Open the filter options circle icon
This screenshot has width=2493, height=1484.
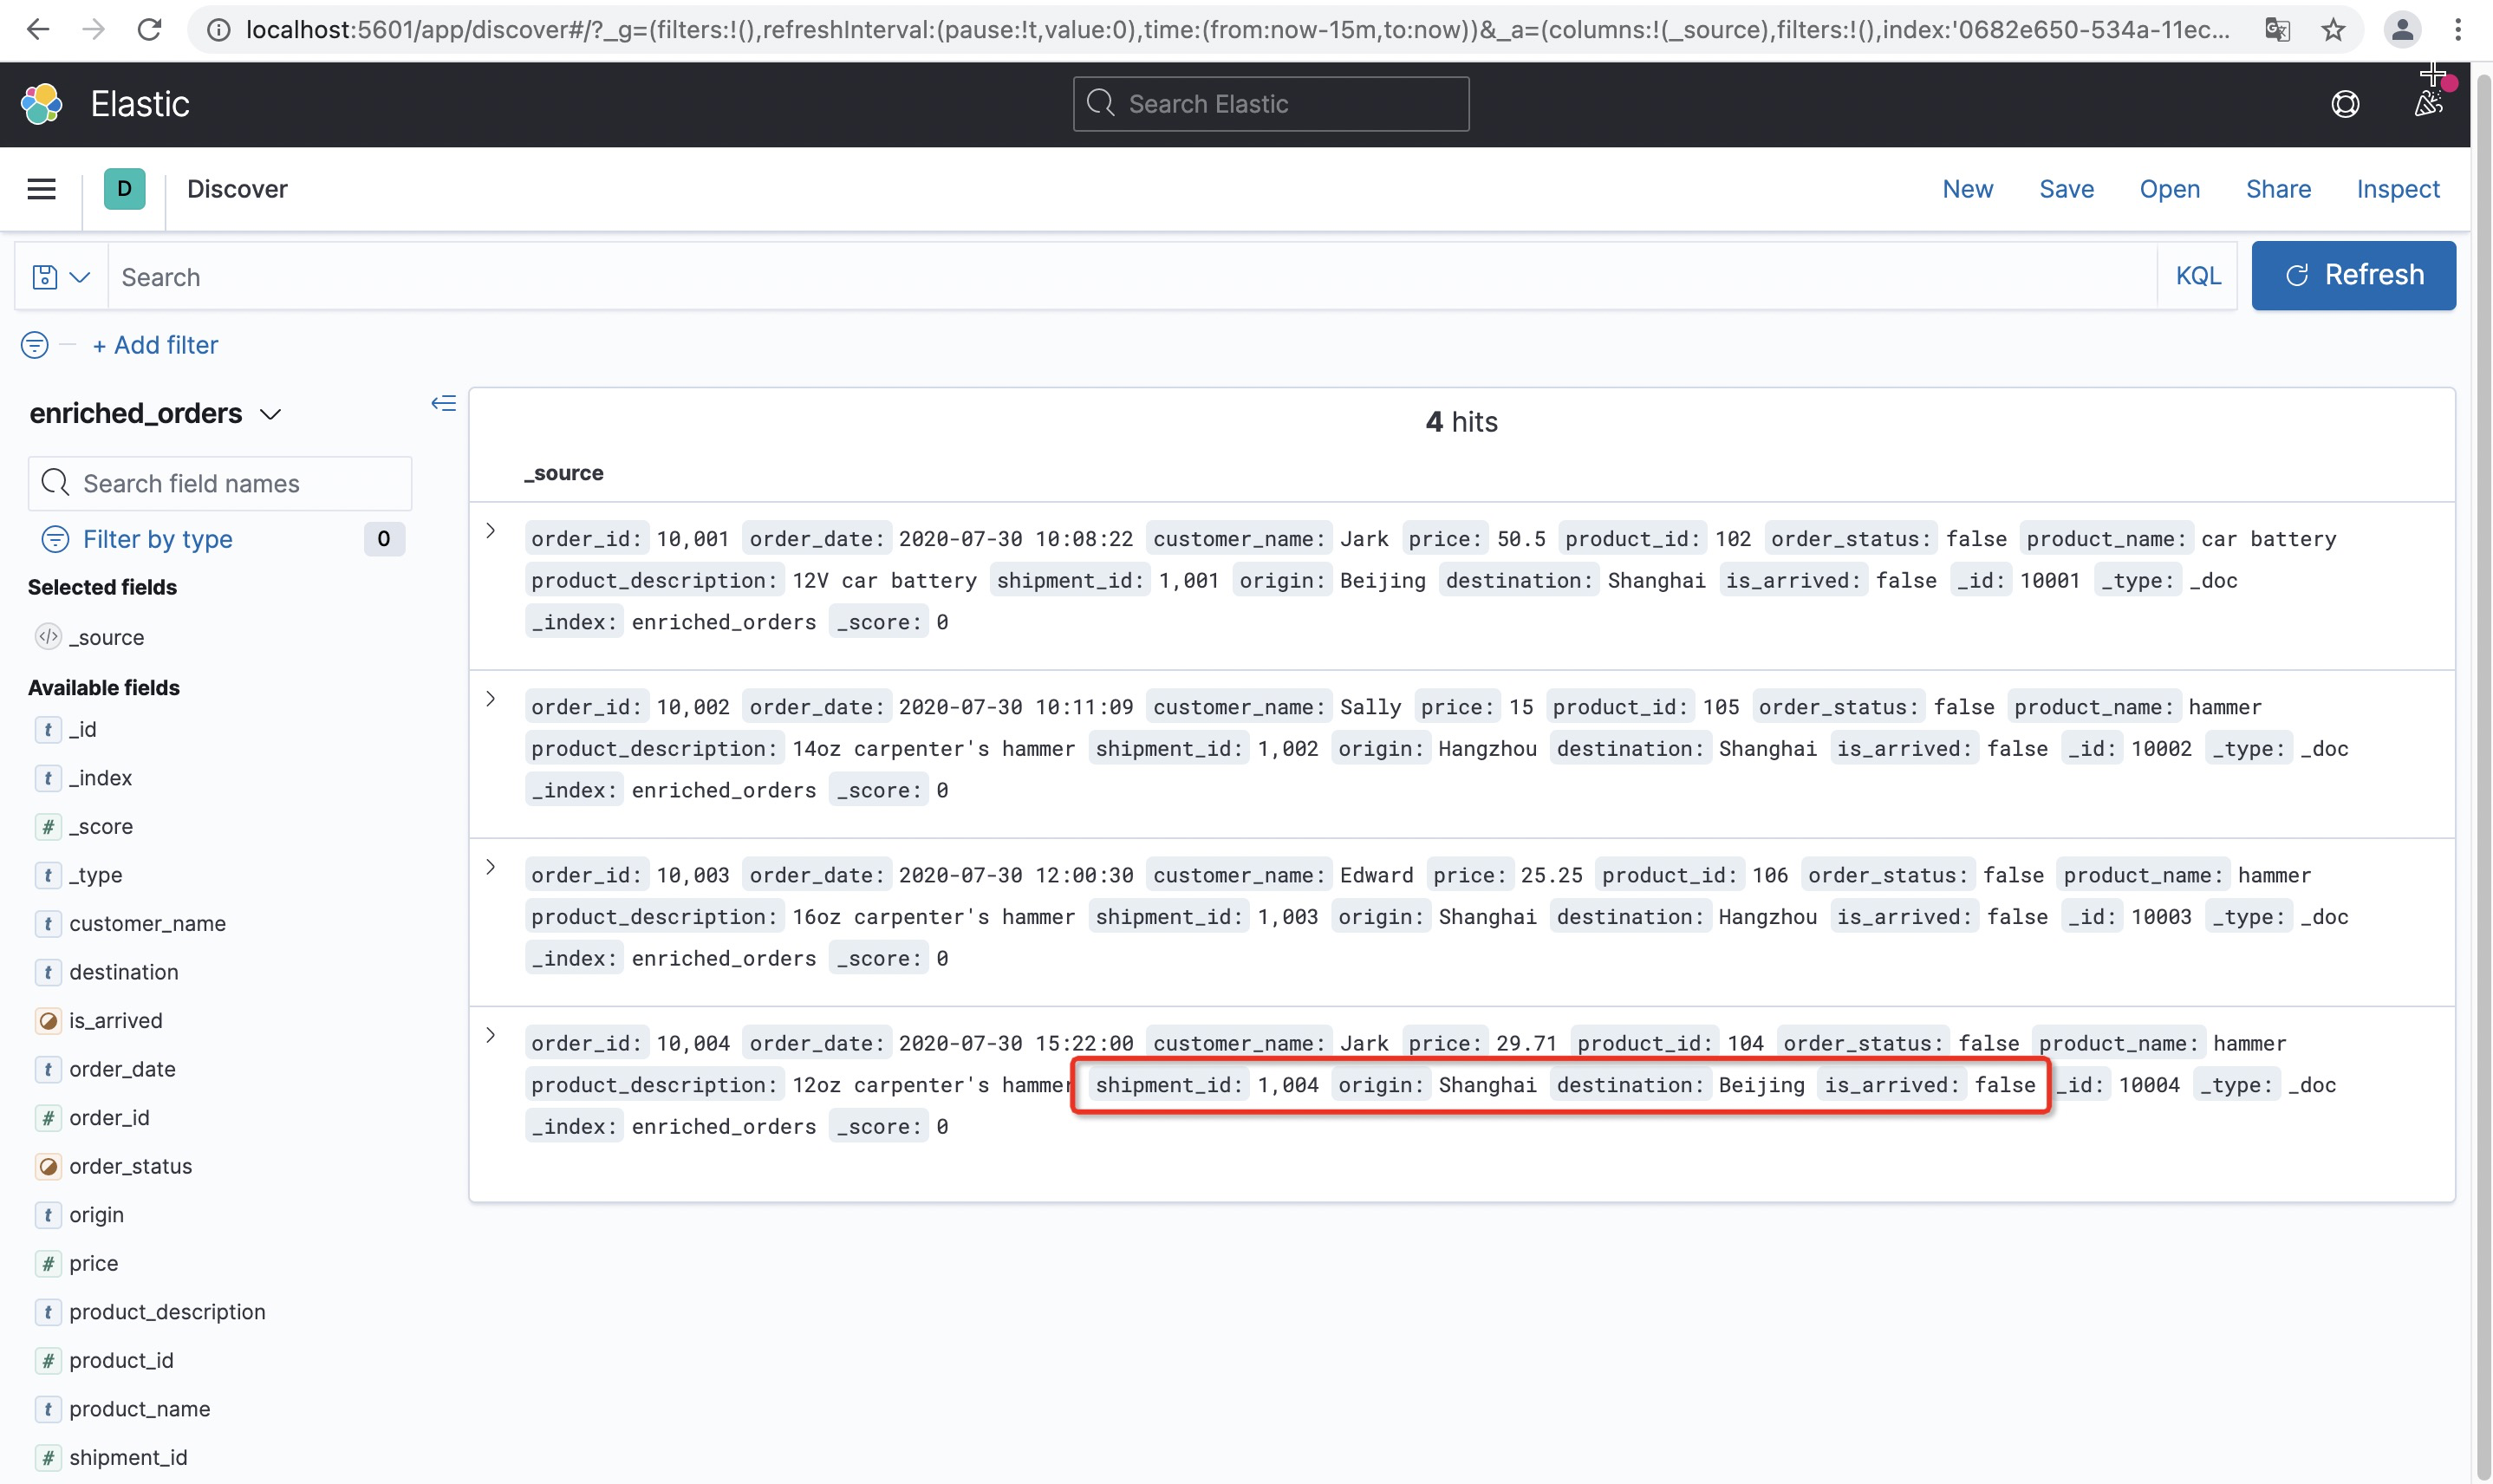point(34,345)
